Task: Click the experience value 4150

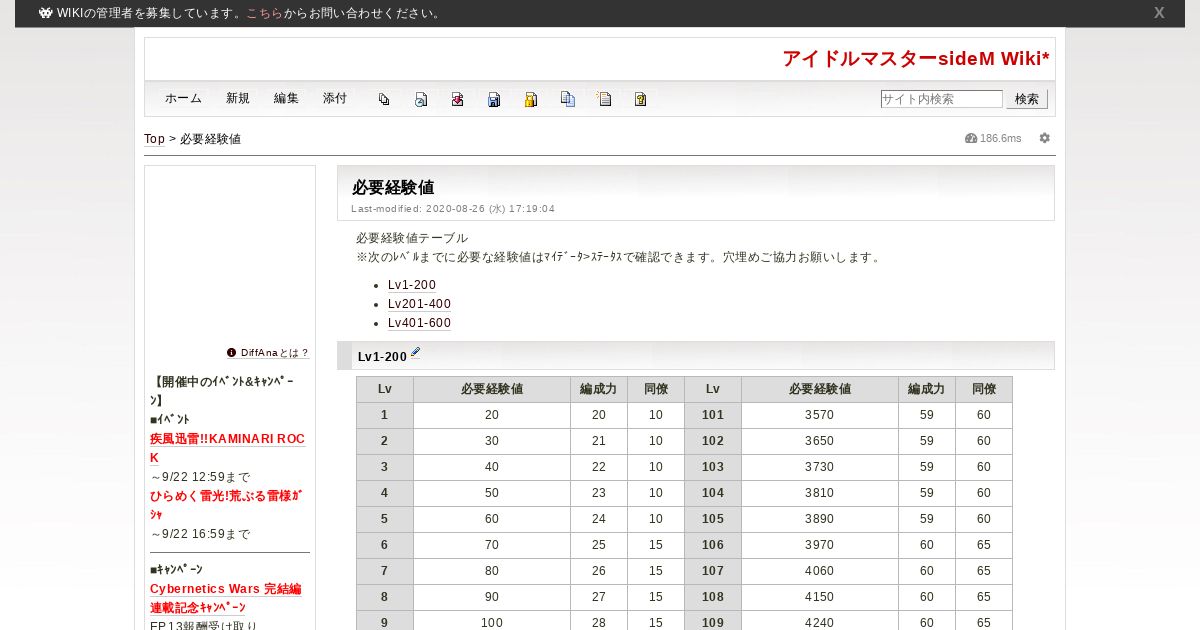Action: coord(820,597)
